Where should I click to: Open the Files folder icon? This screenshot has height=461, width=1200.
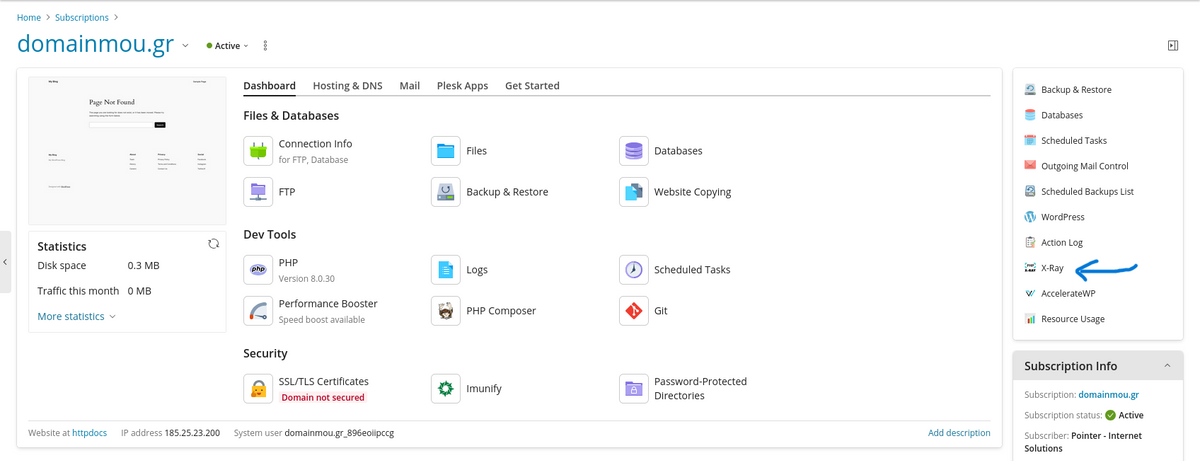tap(446, 151)
